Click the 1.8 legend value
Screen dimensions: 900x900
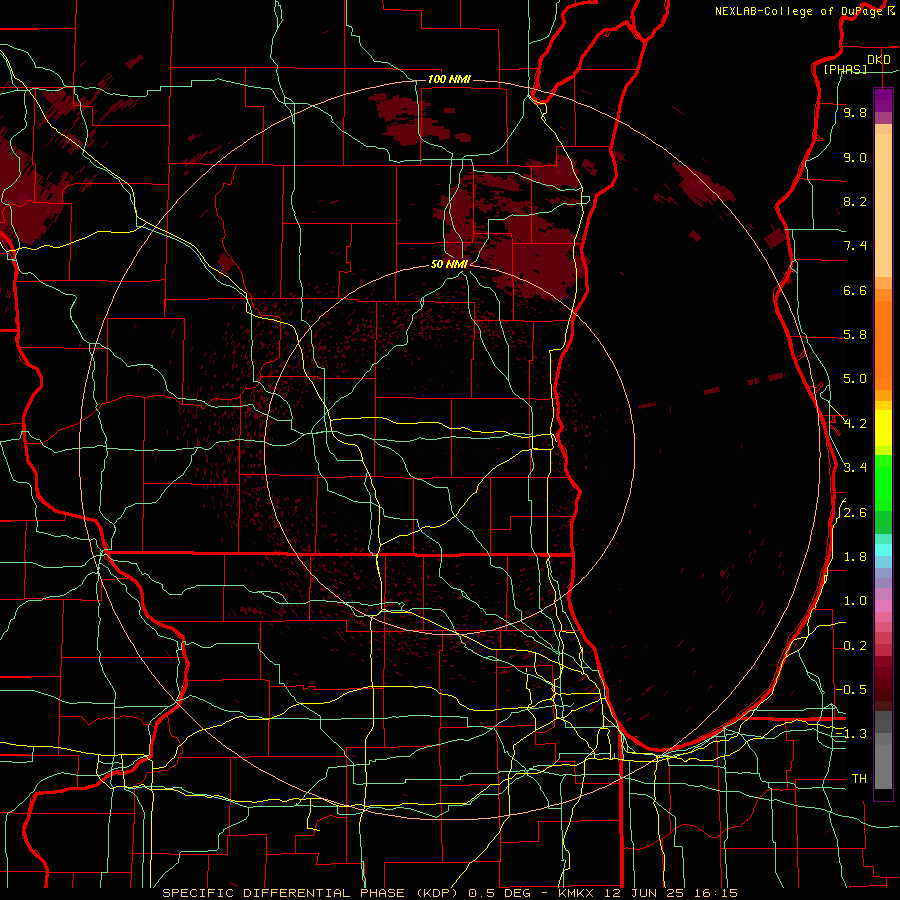click(855, 557)
